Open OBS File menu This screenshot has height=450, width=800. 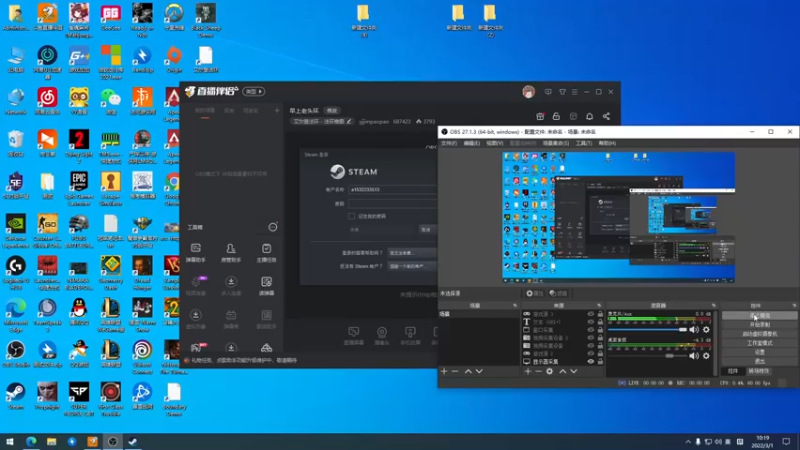(x=449, y=143)
